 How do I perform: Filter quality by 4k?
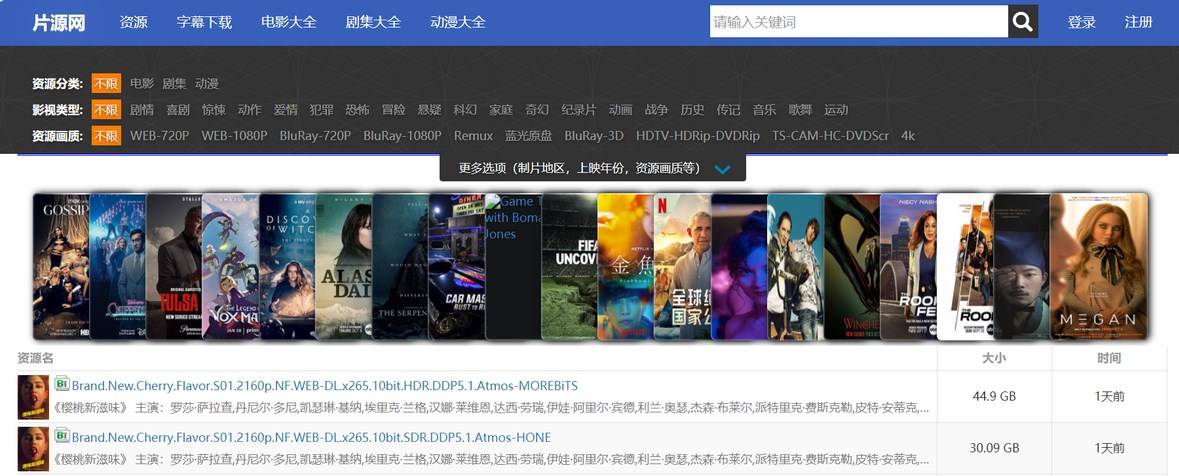click(908, 136)
